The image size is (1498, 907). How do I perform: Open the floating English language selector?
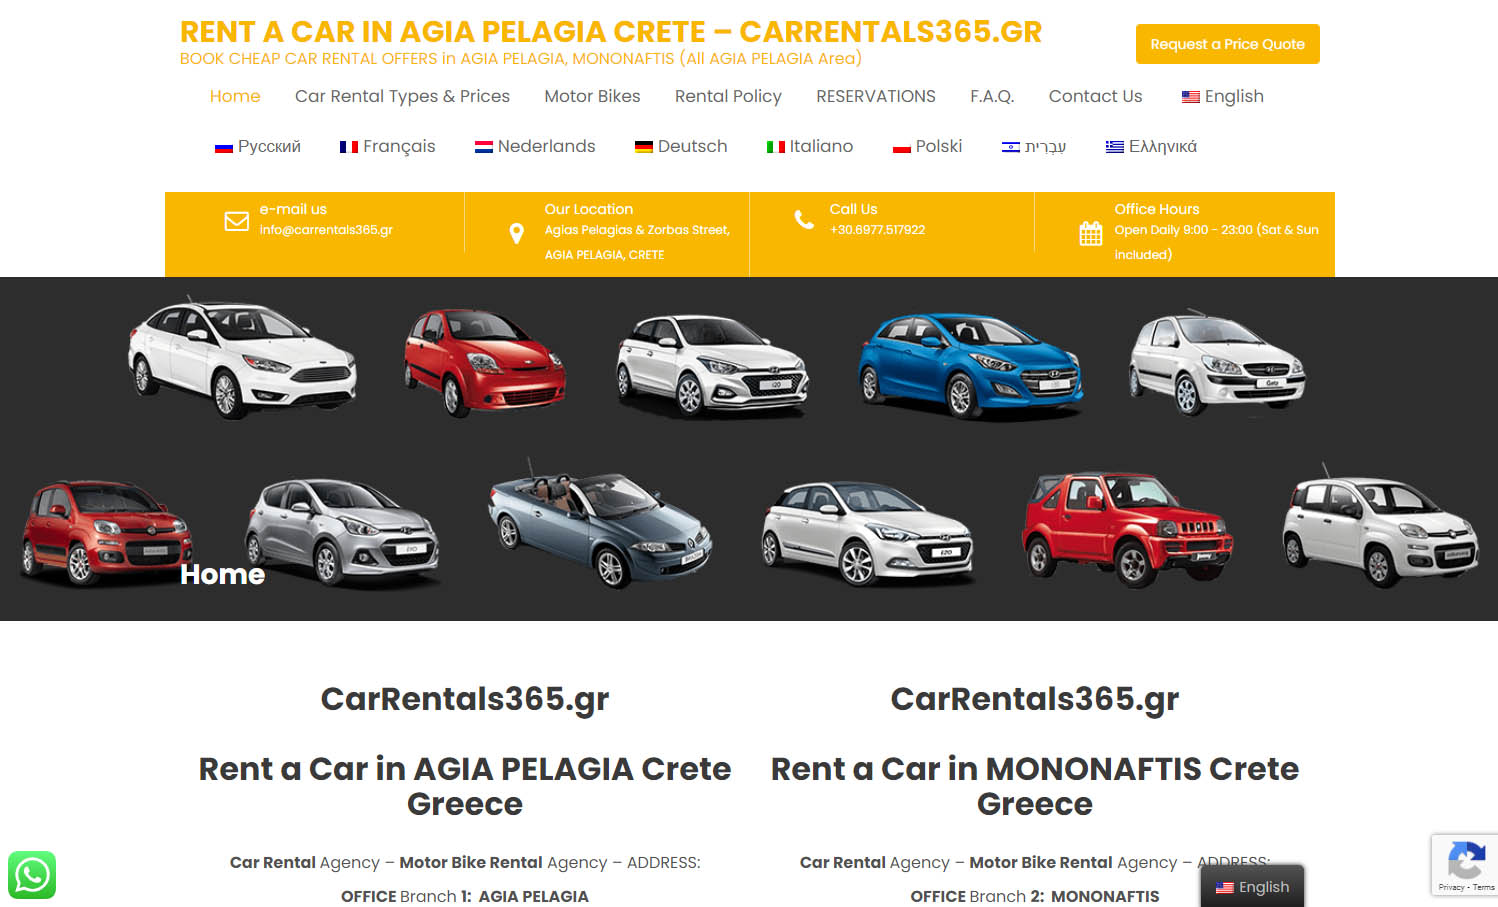1252,887
